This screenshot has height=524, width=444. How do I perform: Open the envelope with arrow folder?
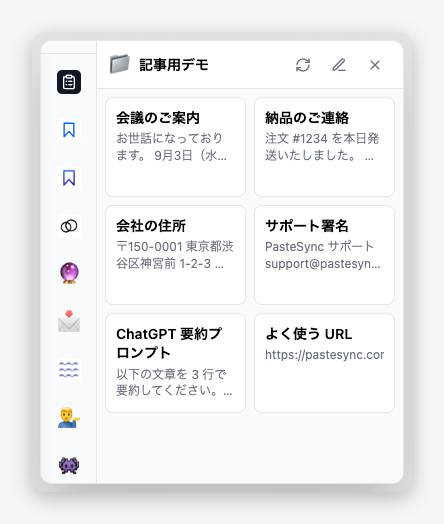click(x=69, y=321)
